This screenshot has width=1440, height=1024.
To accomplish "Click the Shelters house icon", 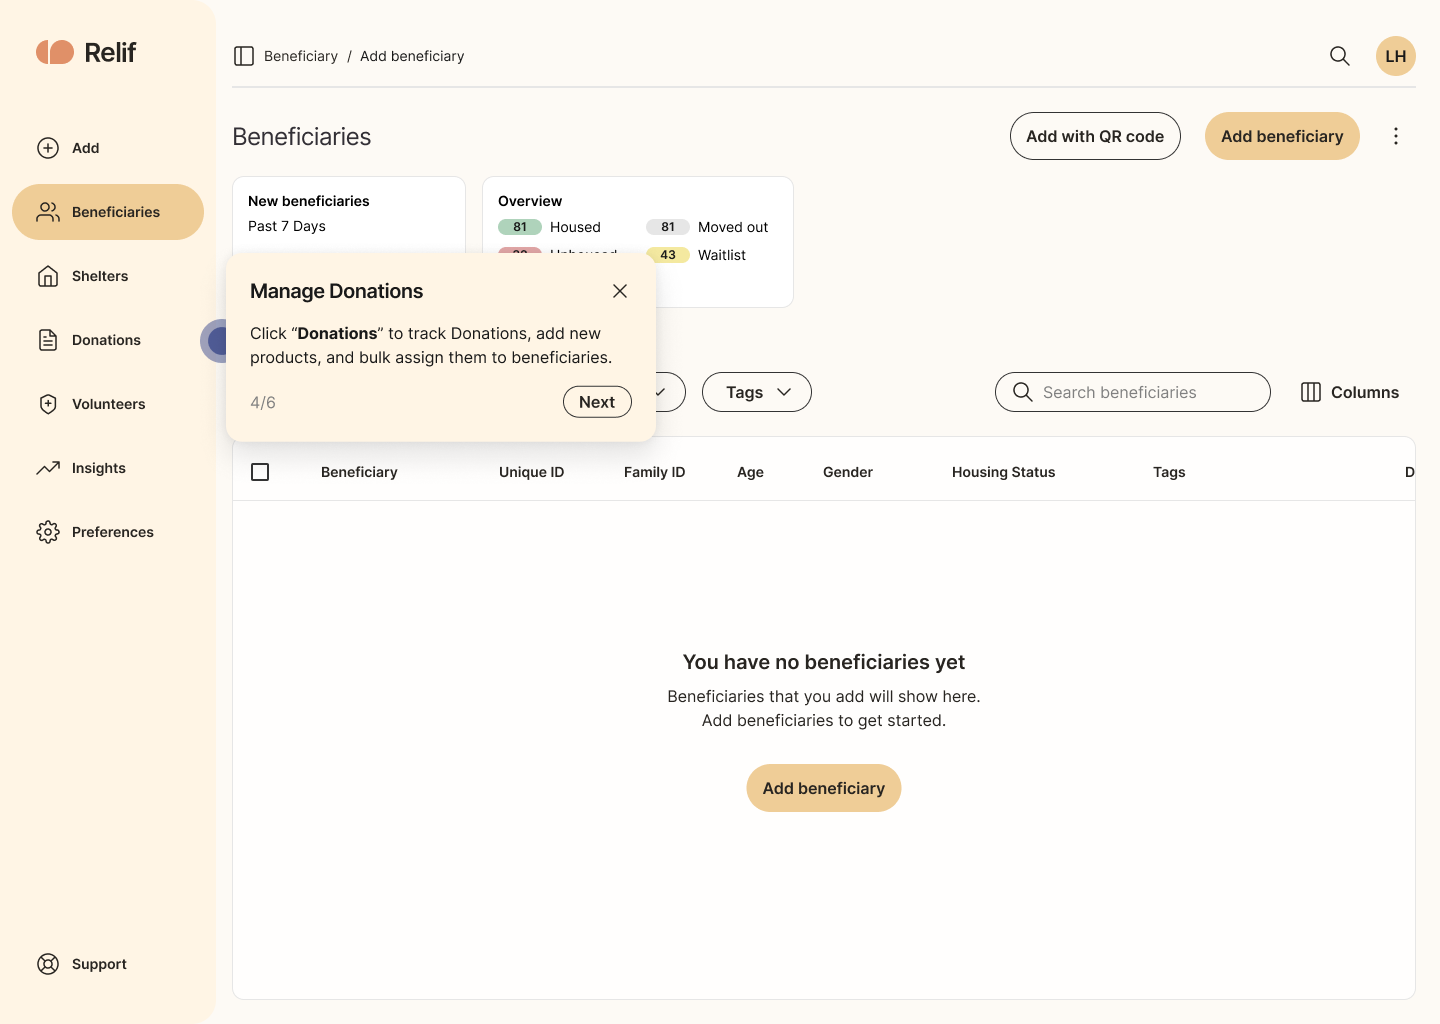I will point(48,276).
